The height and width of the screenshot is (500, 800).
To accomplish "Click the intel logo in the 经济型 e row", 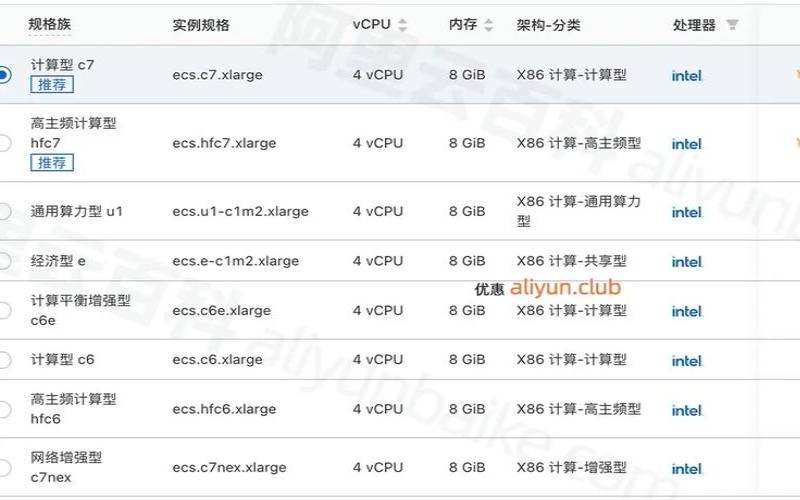I will [687, 262].
